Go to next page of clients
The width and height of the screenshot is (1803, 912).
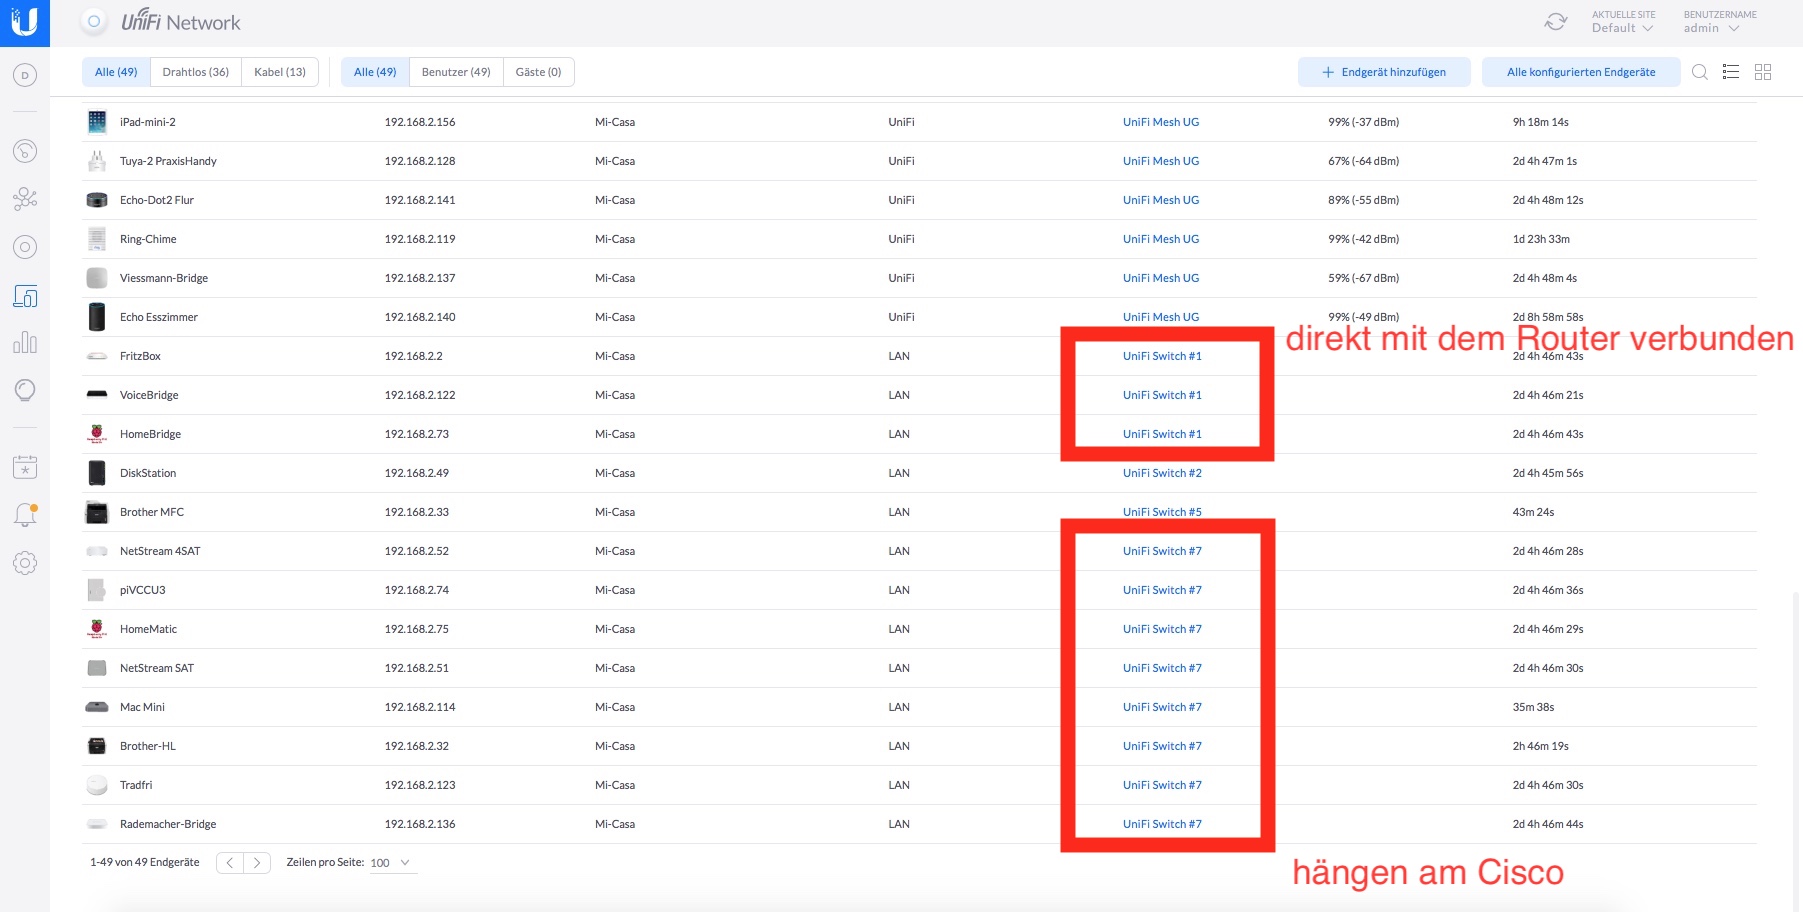pyautogui.click(x=257, y=863)
